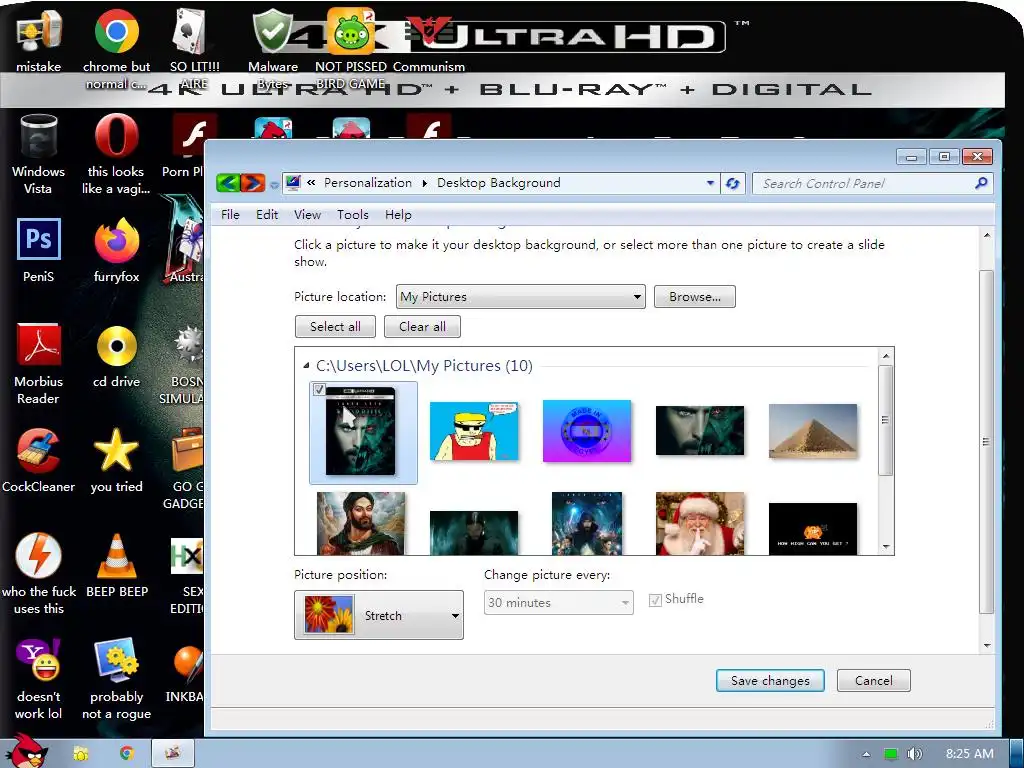Click the orange Forward navigation arrow
The width and height of the screenshot is (1024, 768).
point(253,183)
